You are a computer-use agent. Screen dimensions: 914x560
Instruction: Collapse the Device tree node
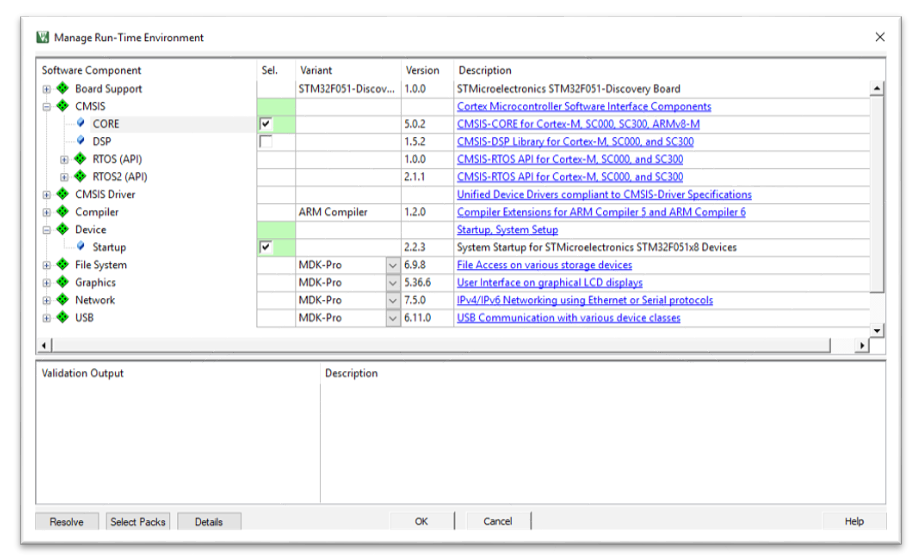point(47,230)
